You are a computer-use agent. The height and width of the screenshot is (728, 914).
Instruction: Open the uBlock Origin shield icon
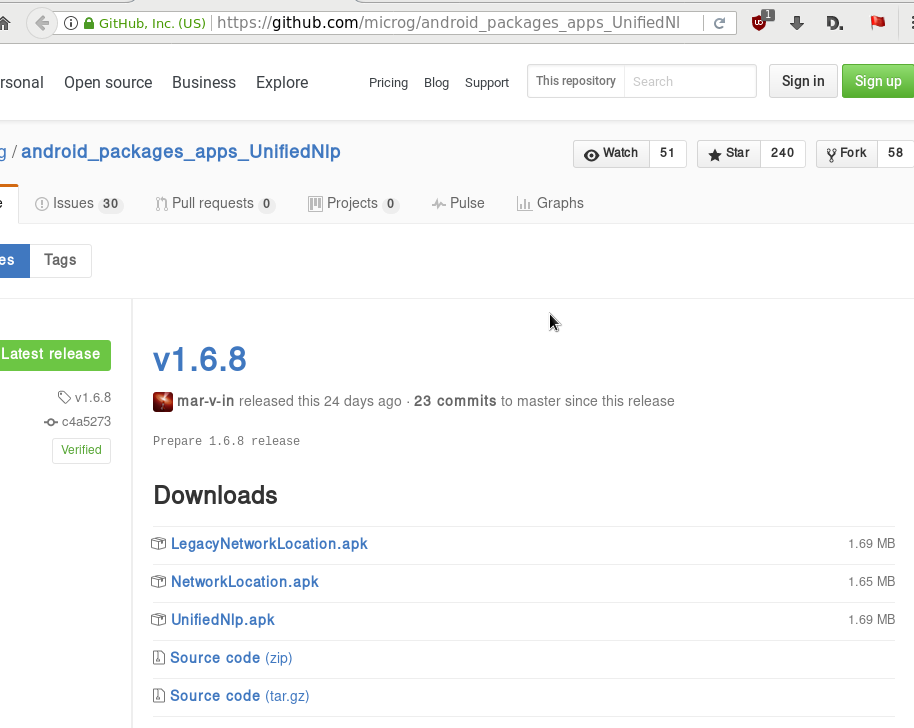761,22
